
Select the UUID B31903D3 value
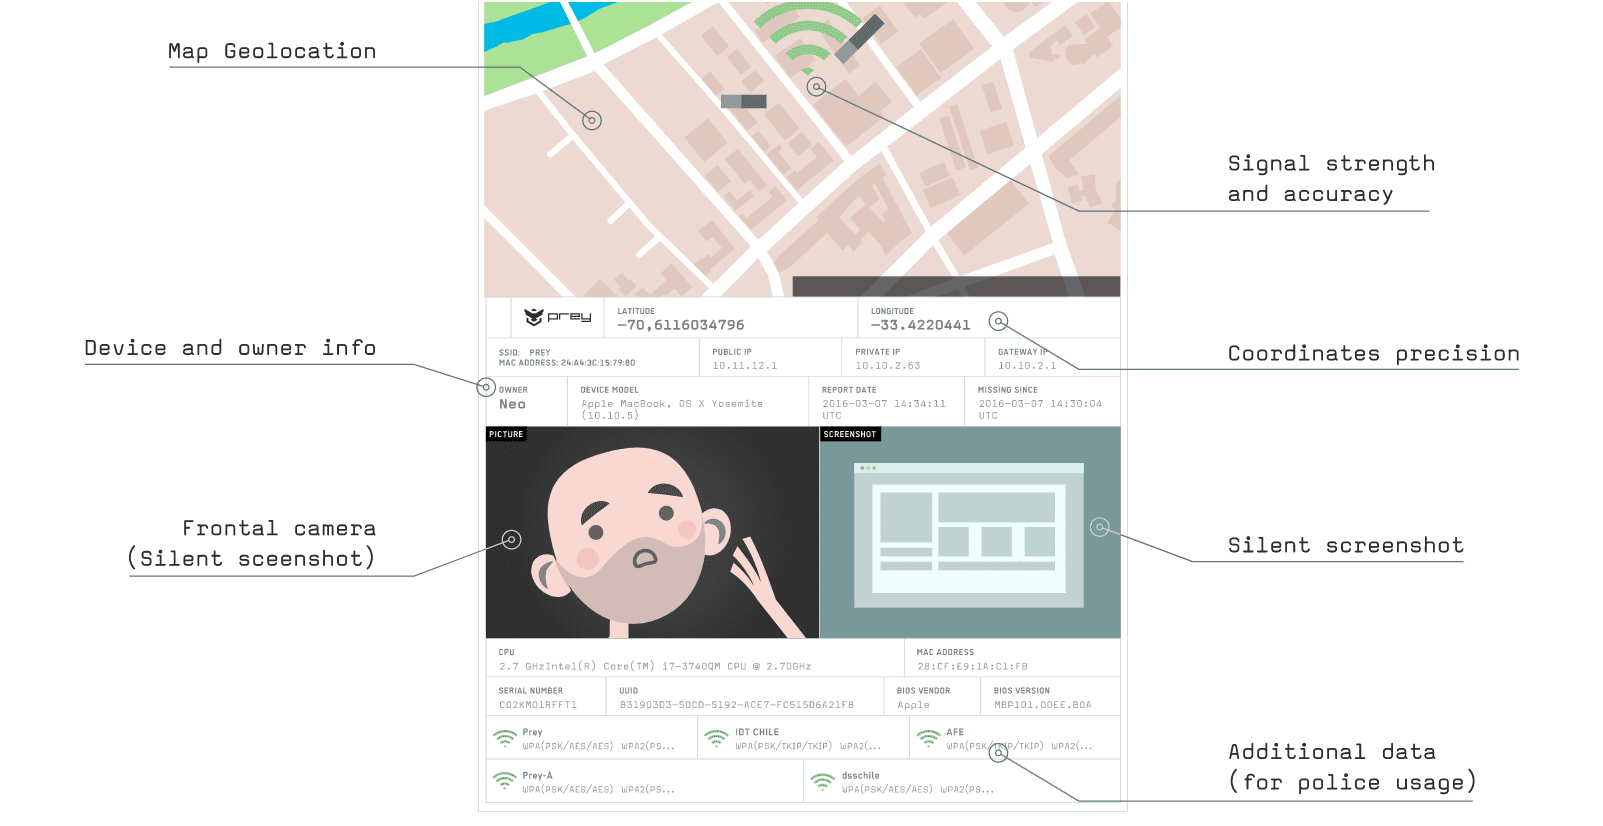[x=737, y=705]
